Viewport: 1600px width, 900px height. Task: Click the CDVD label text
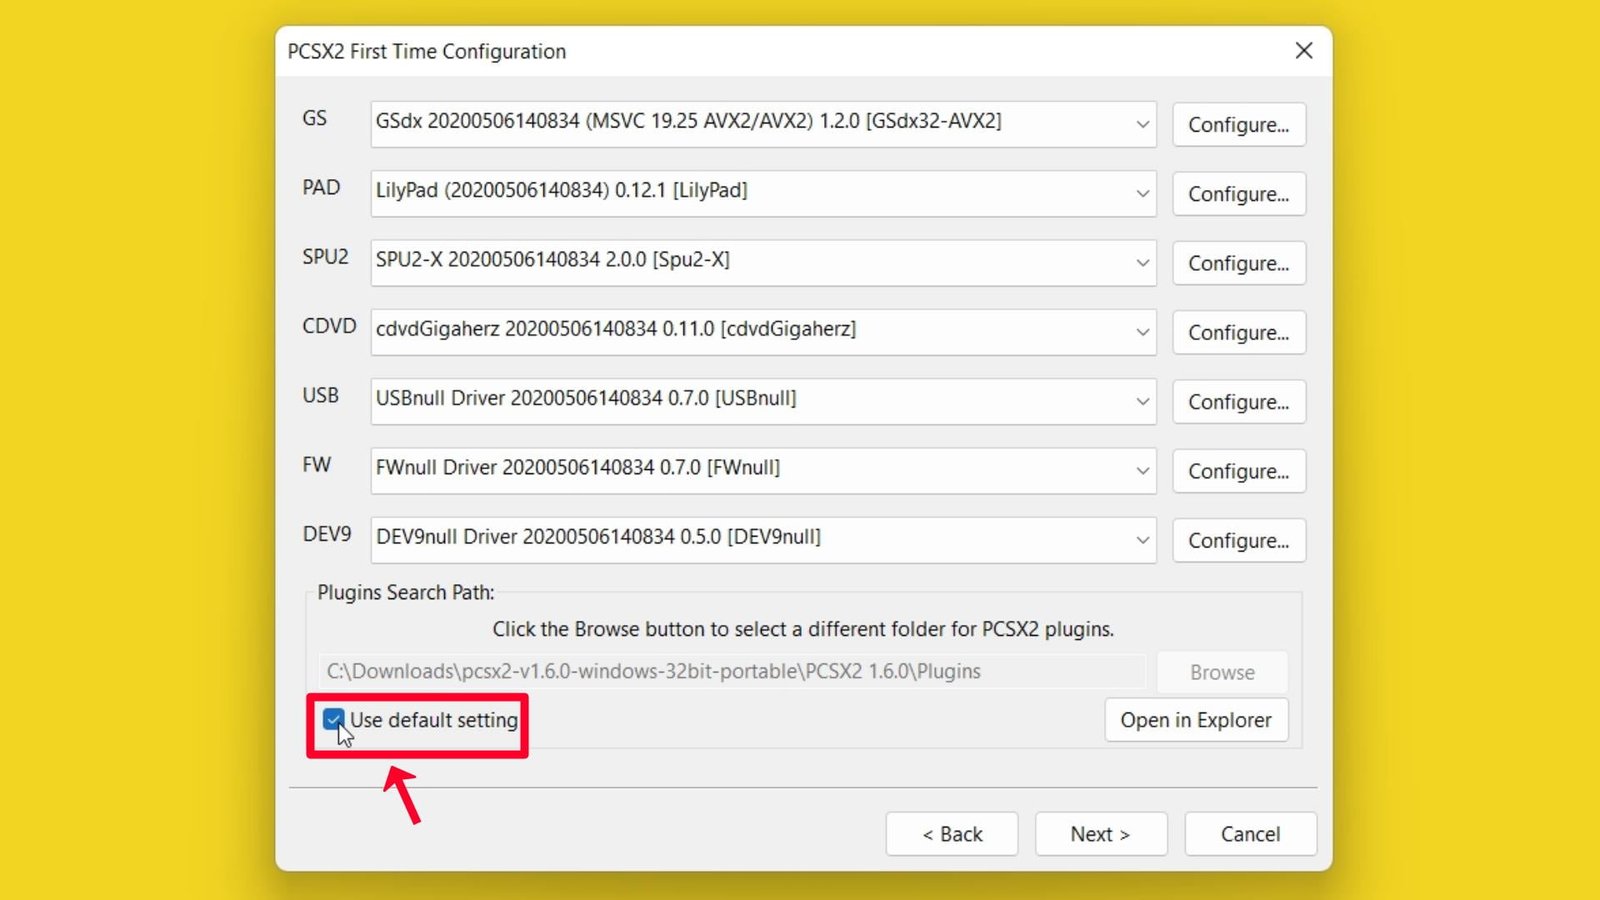(329, 326)
